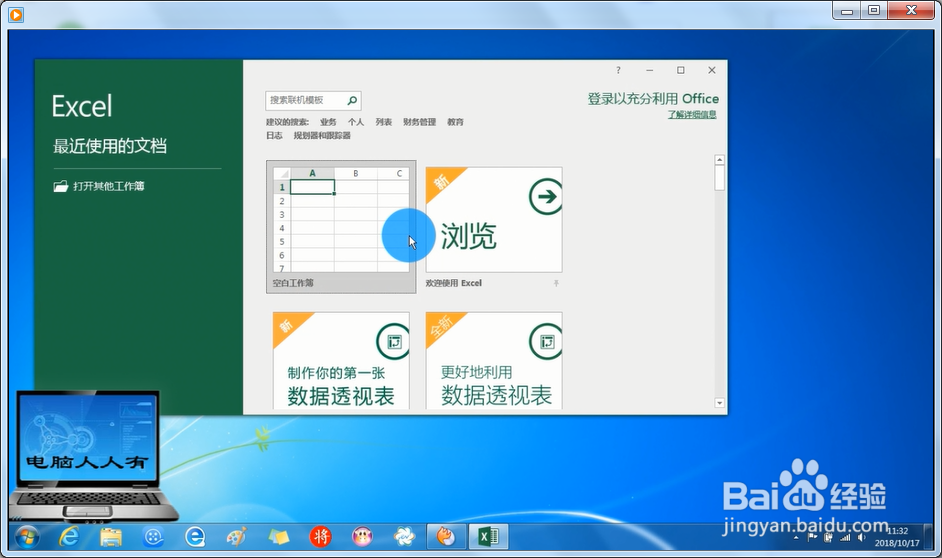Click the network signal tray icon
Viewport: 942px width, 558px height.
click(x=845, y=538)
